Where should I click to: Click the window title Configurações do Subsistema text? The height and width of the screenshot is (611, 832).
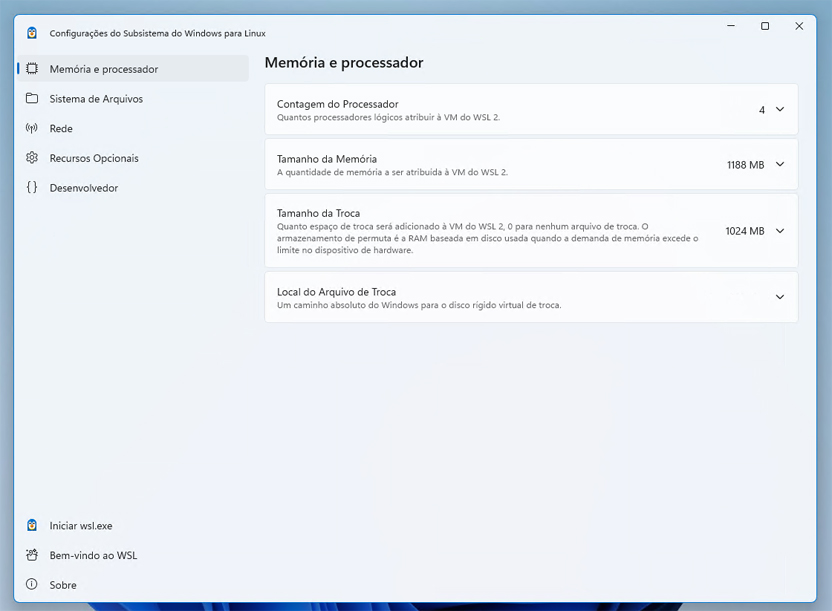158,33
